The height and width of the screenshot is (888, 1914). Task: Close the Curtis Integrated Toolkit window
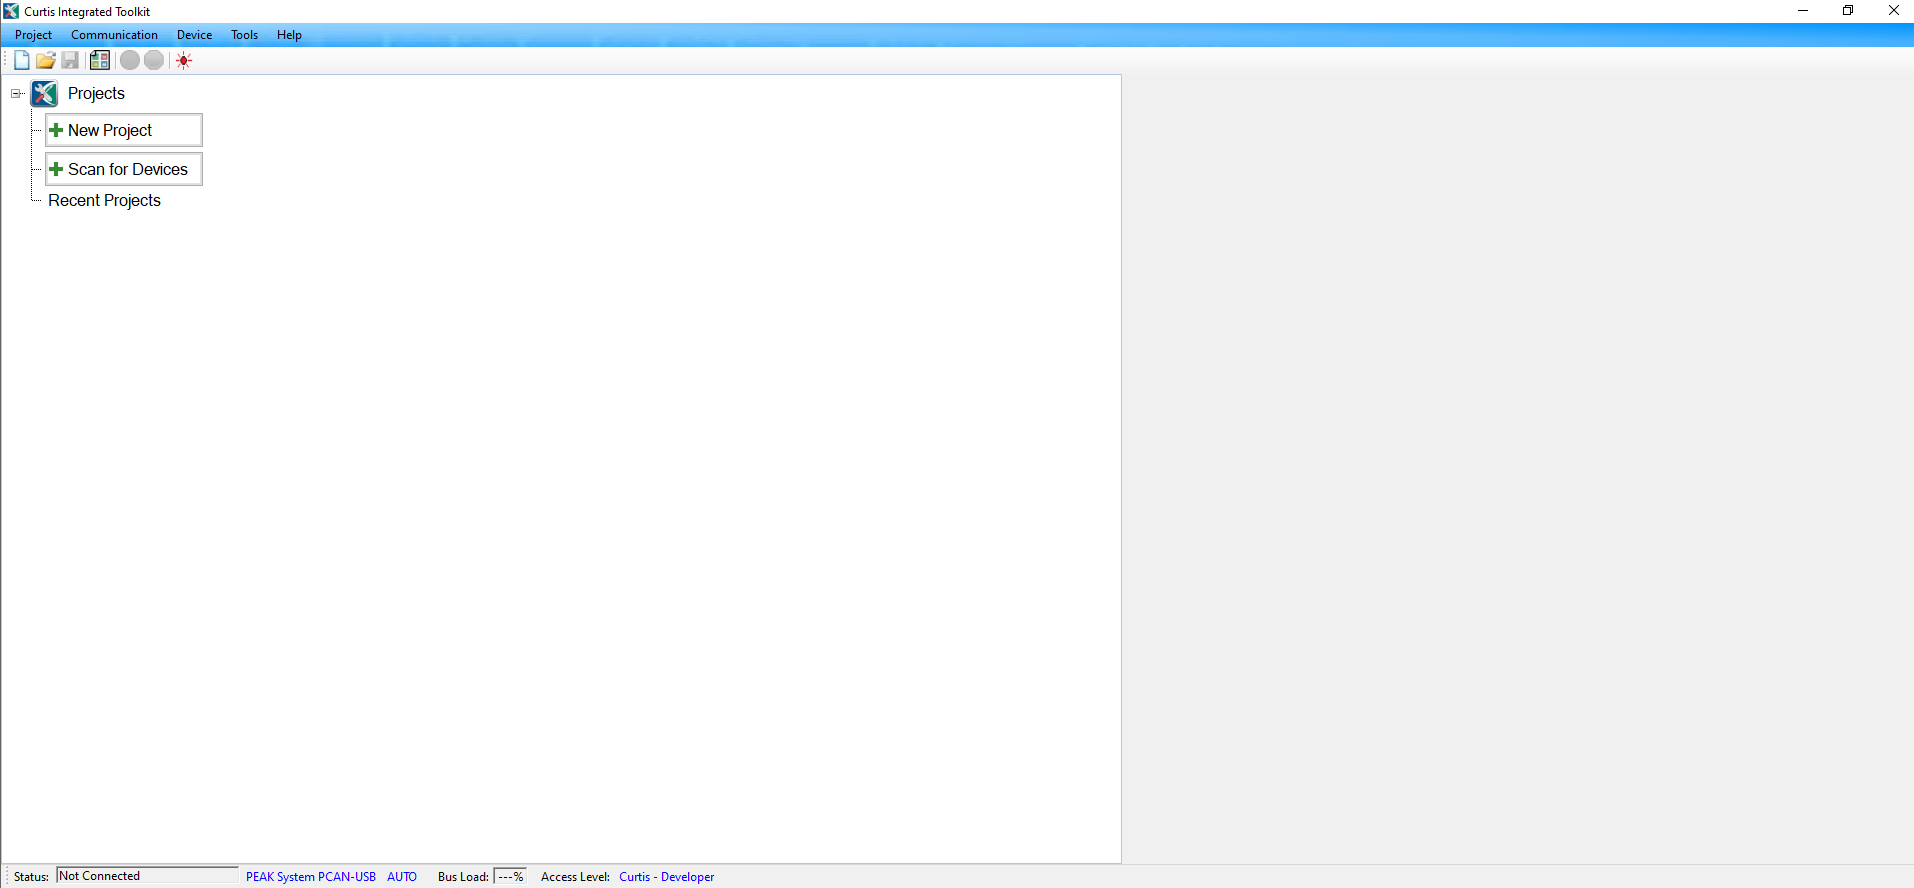(x=1893, y=11)
